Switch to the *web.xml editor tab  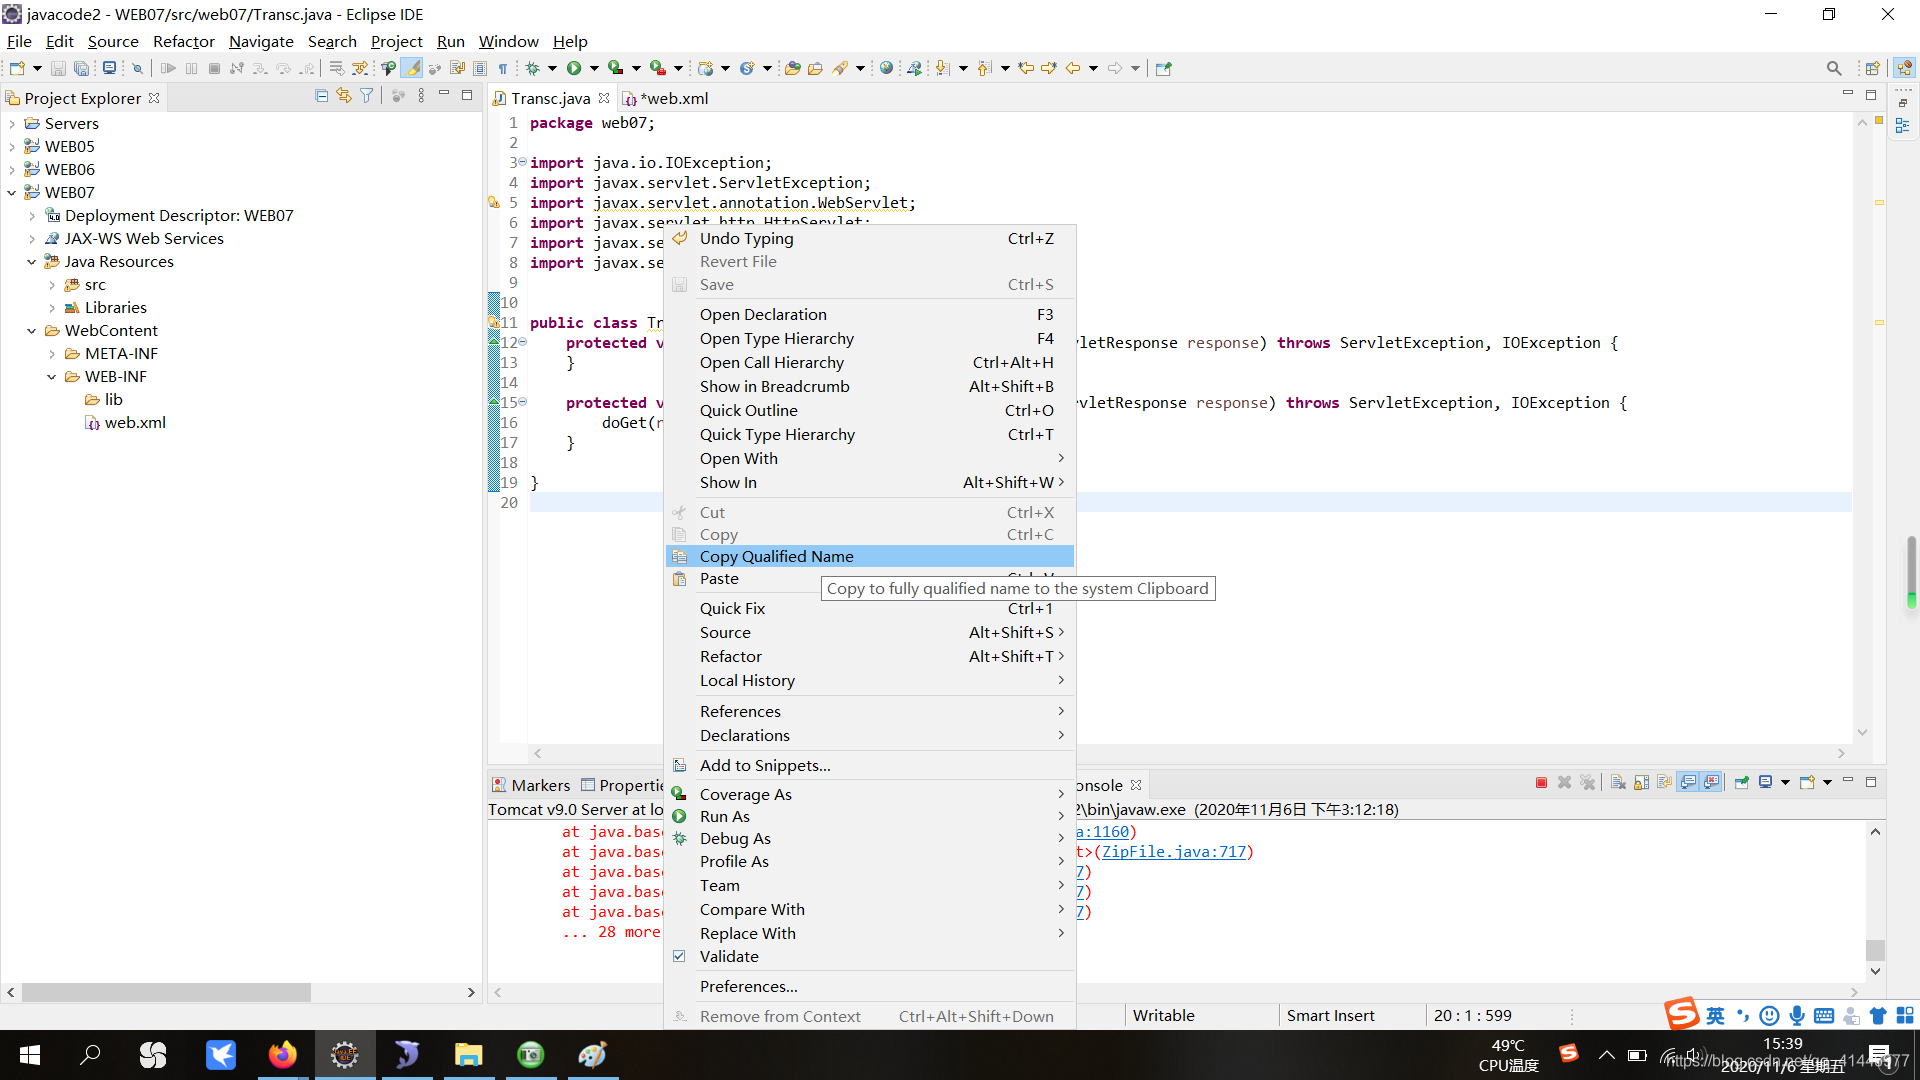666,98
